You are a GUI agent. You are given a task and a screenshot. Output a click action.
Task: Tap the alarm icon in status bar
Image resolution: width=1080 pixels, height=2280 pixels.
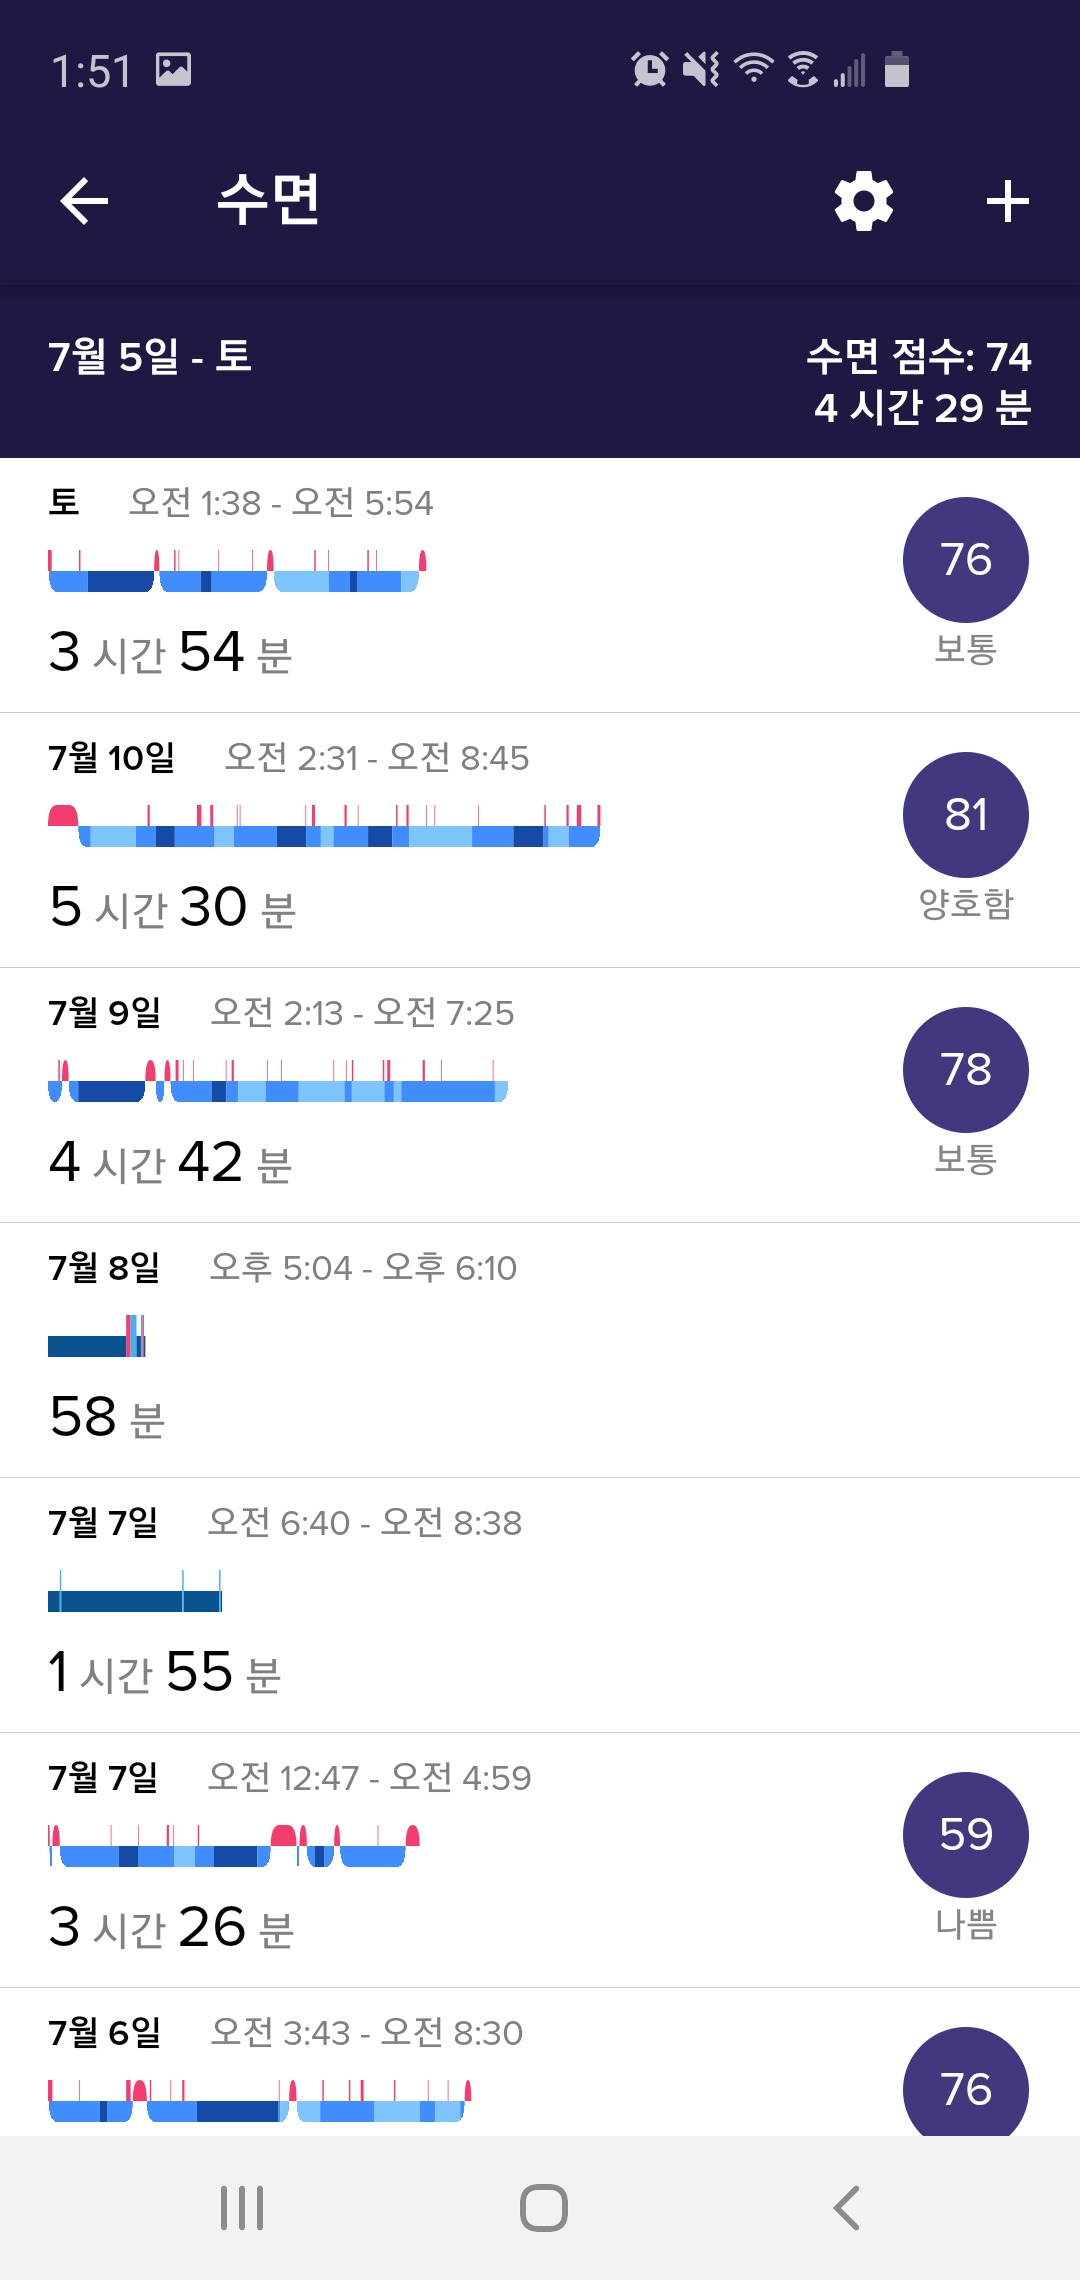point(649,70)
